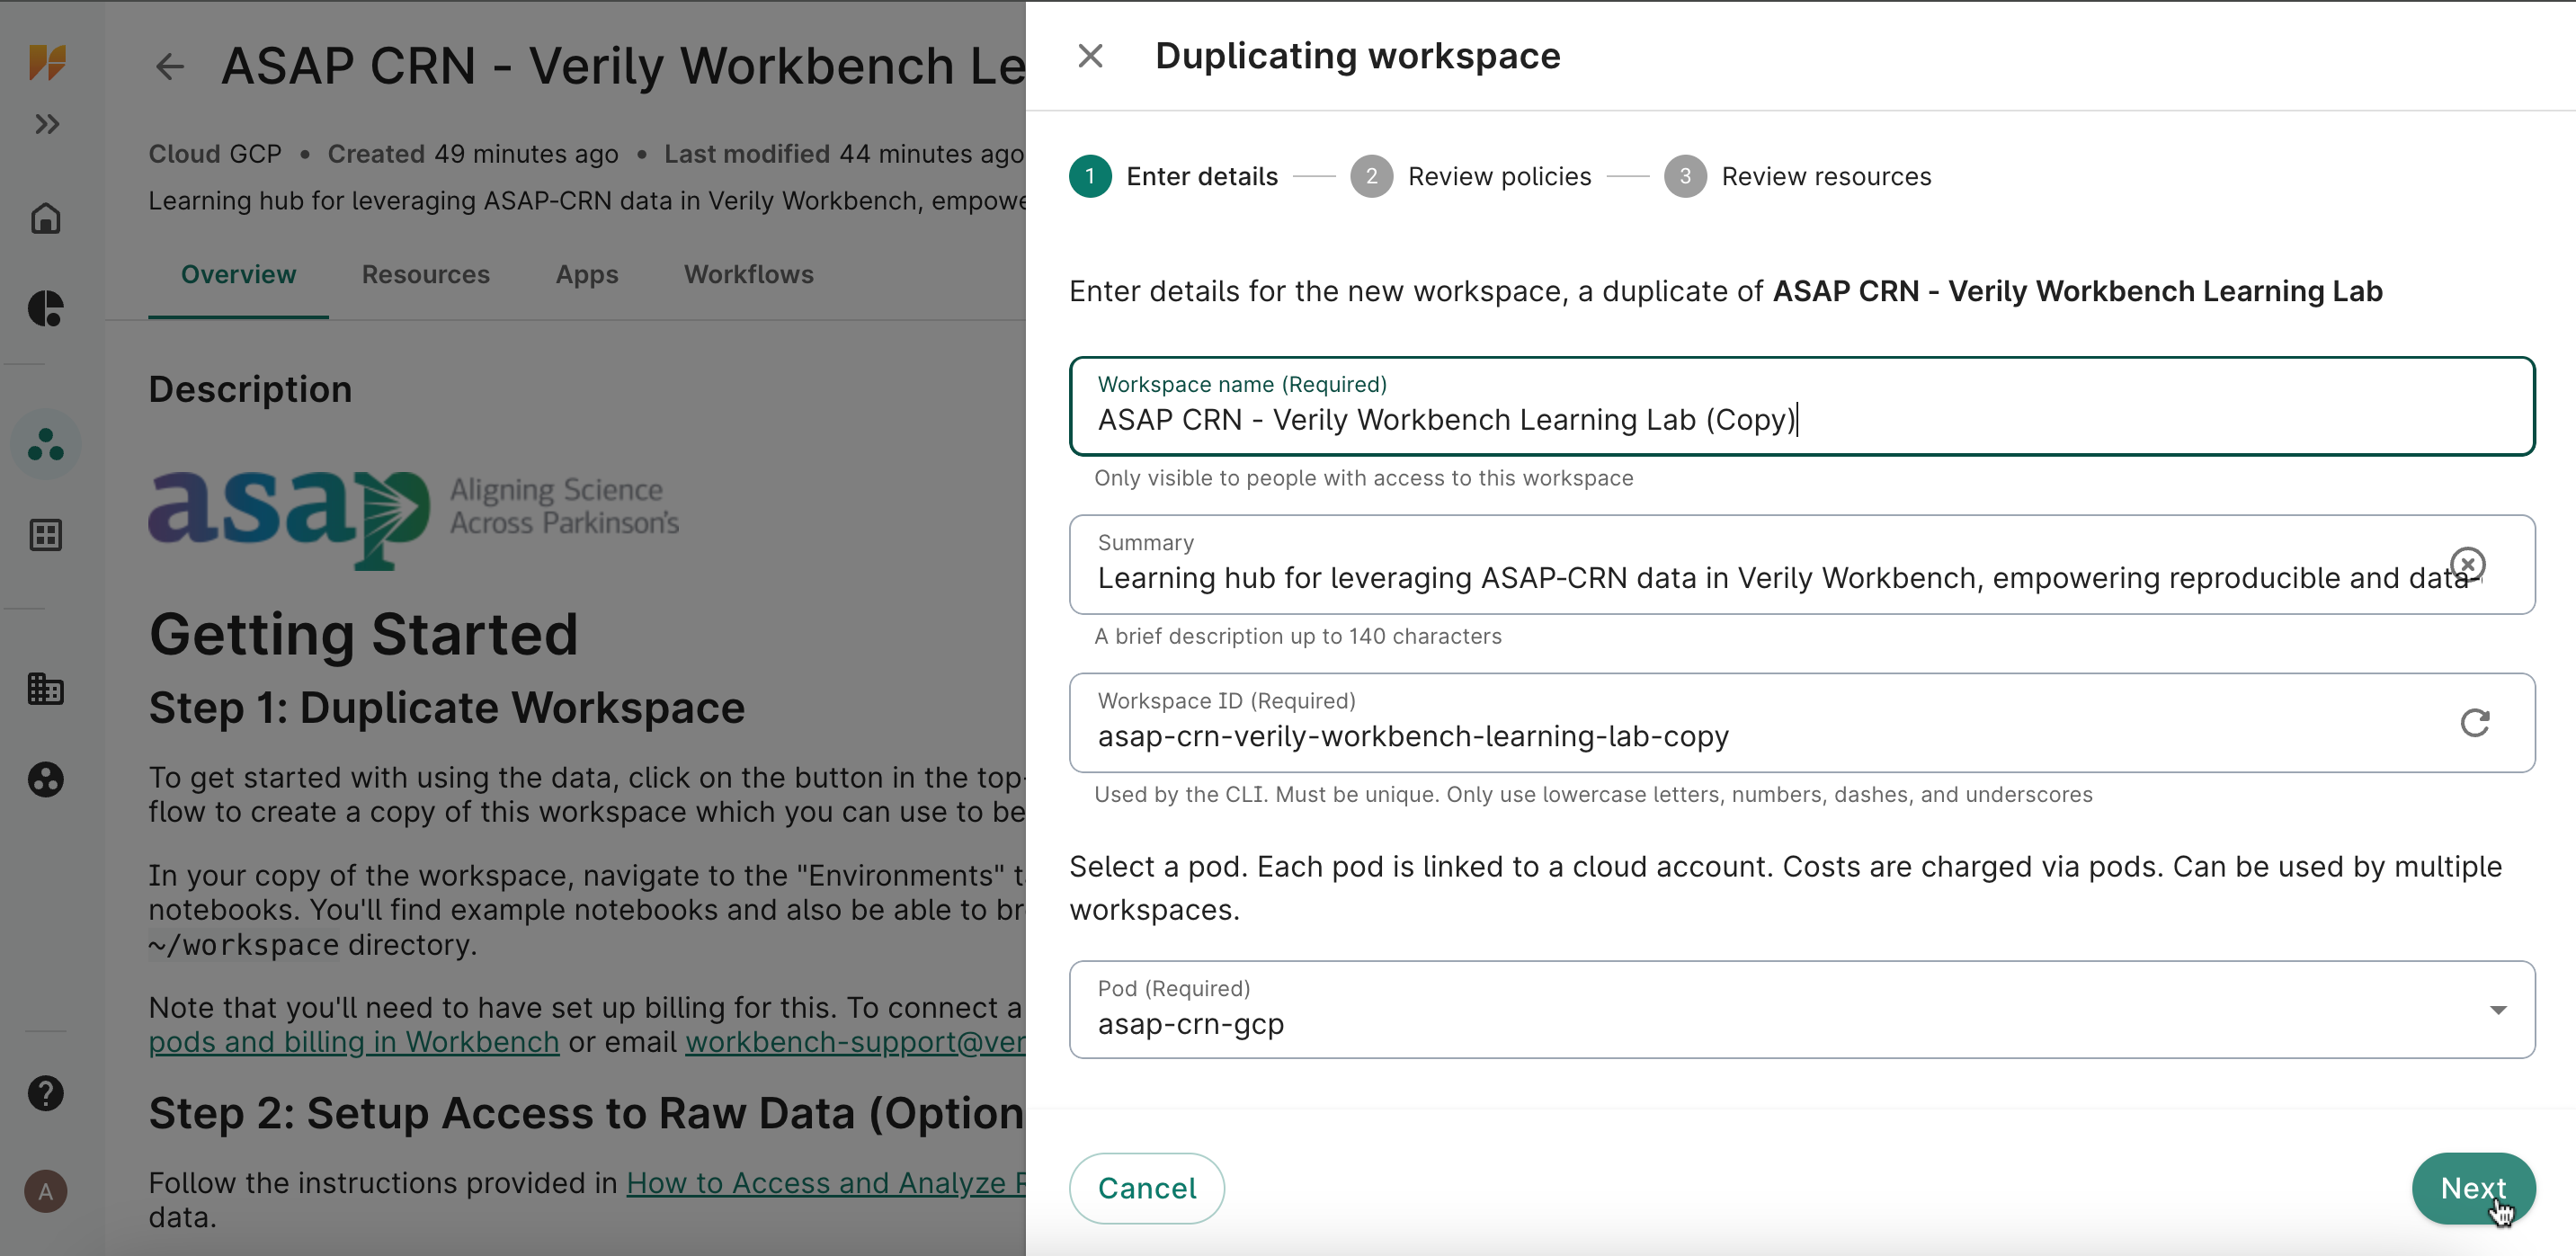
Task: Switch to the Workflows tab
Action: coord(748,275)
